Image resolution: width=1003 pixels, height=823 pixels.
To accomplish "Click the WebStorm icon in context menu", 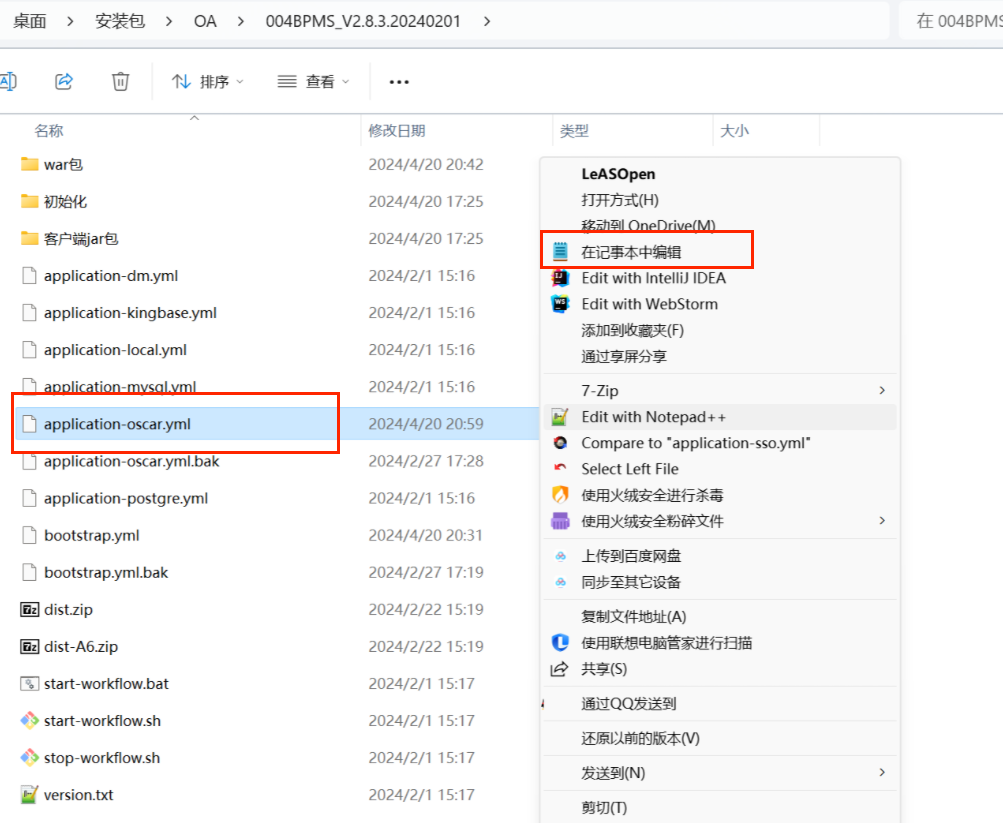I will click(x=561, y=304).
